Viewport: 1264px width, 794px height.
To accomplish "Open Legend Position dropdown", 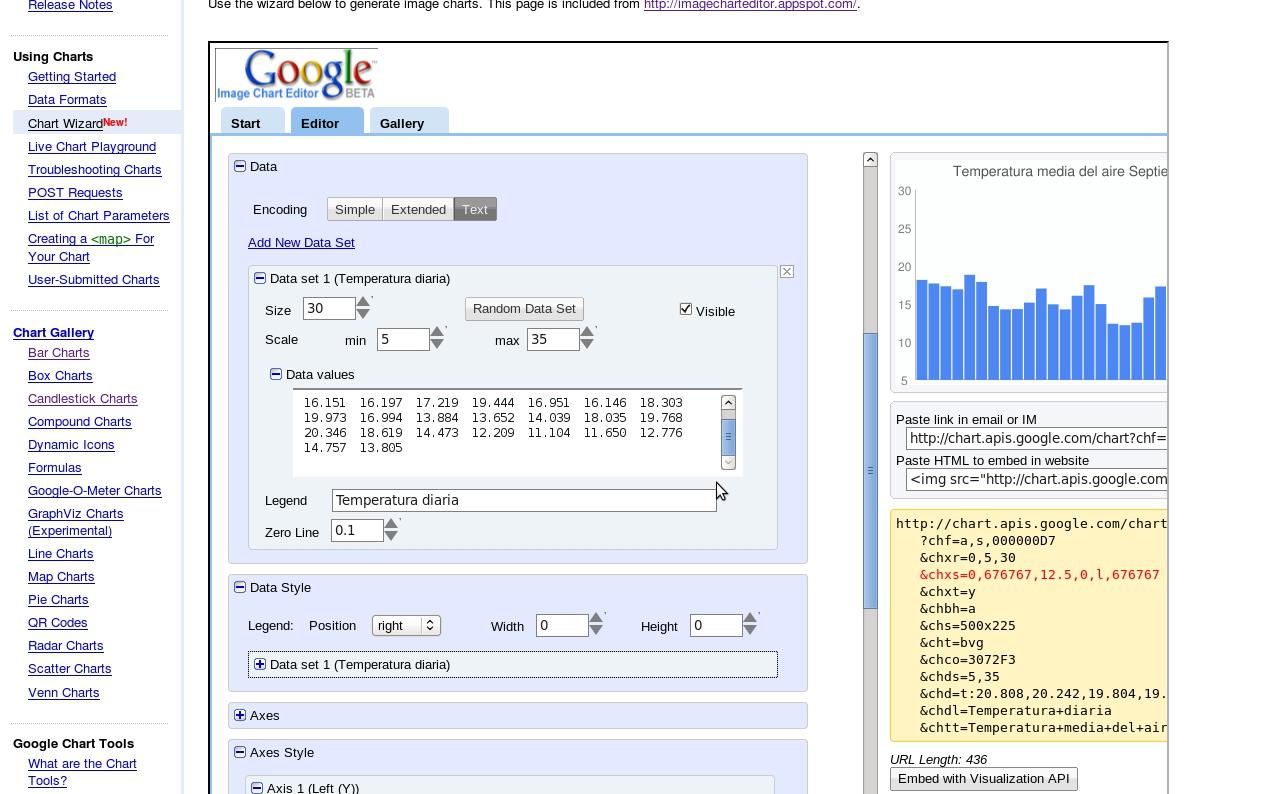I will click(406, 625).
